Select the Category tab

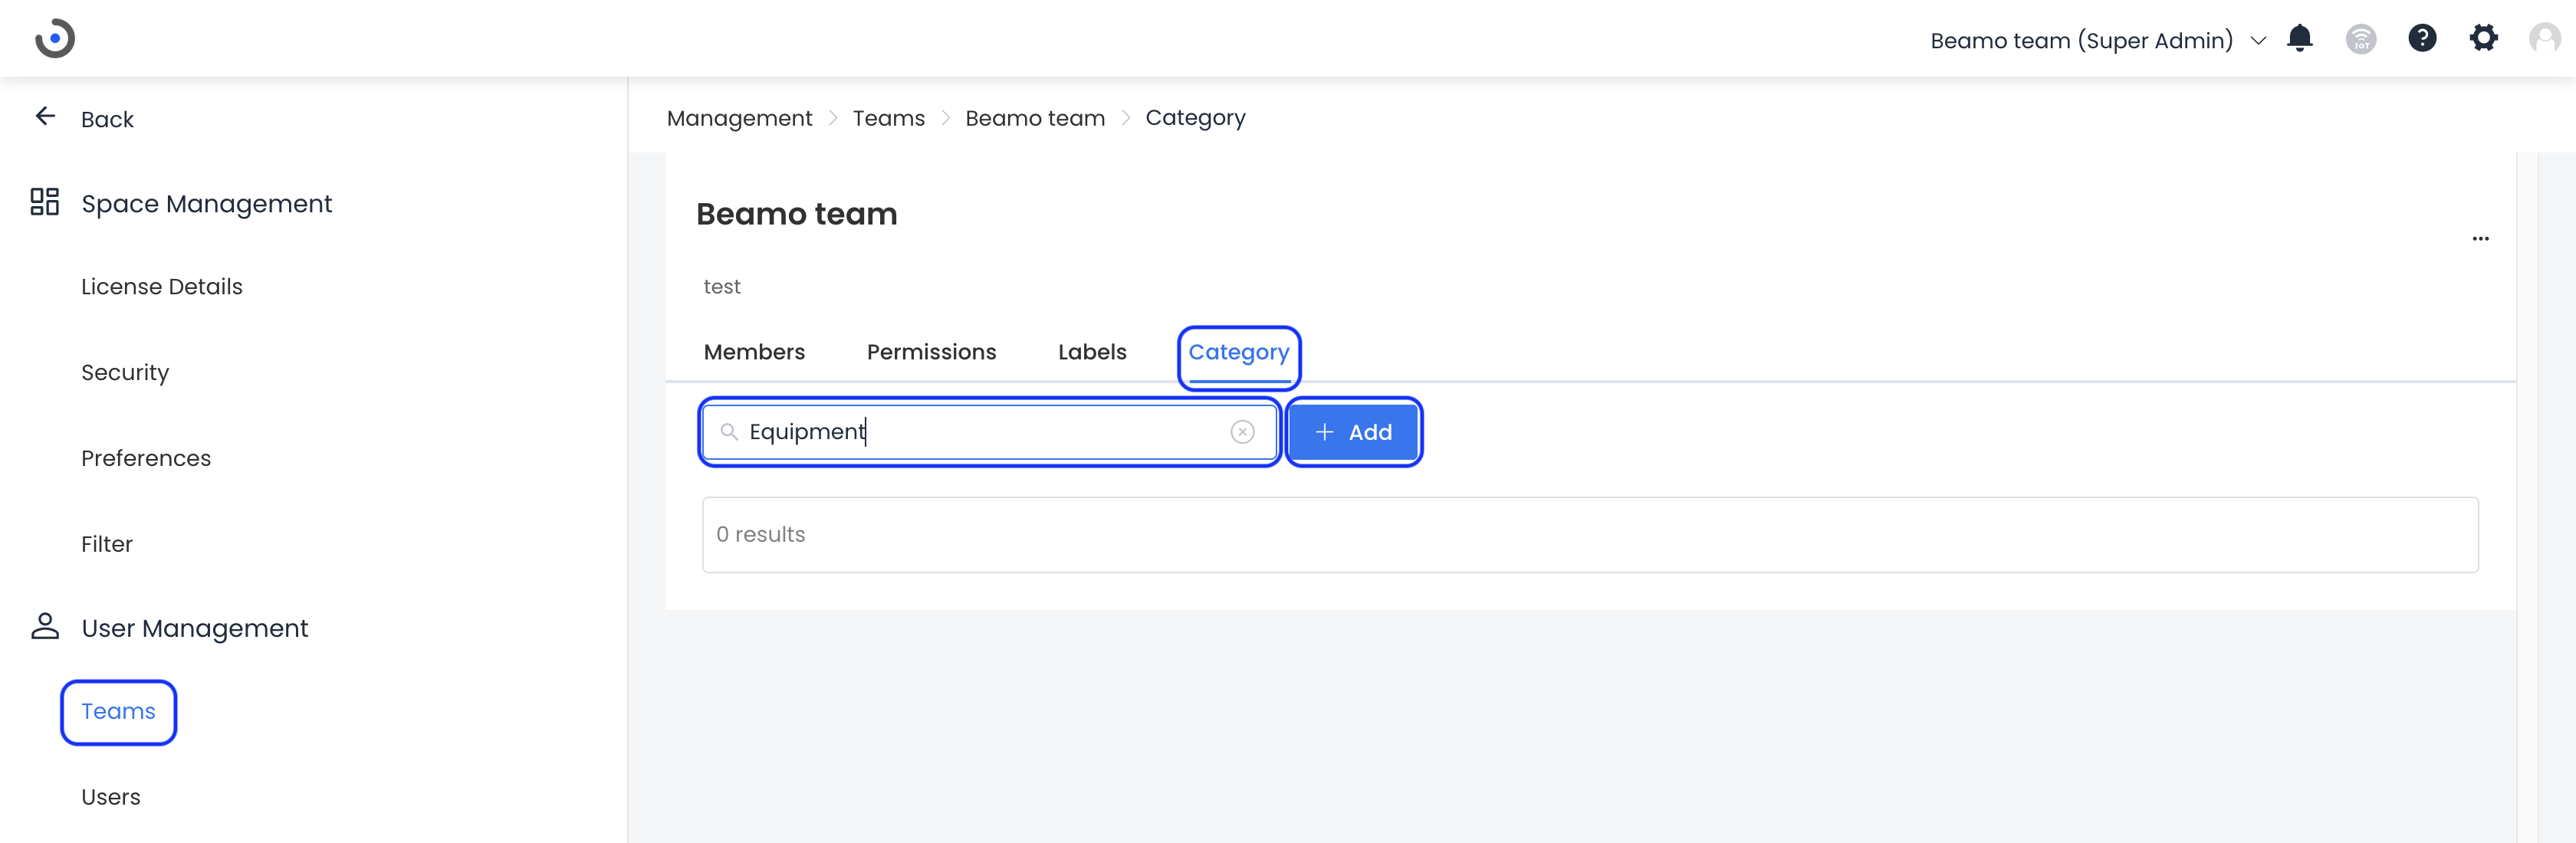coord(1238,354)
